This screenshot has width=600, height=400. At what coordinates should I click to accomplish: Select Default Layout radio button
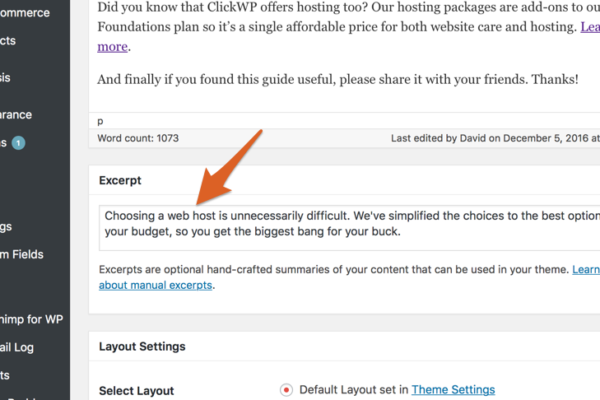(x=286, y=390)
